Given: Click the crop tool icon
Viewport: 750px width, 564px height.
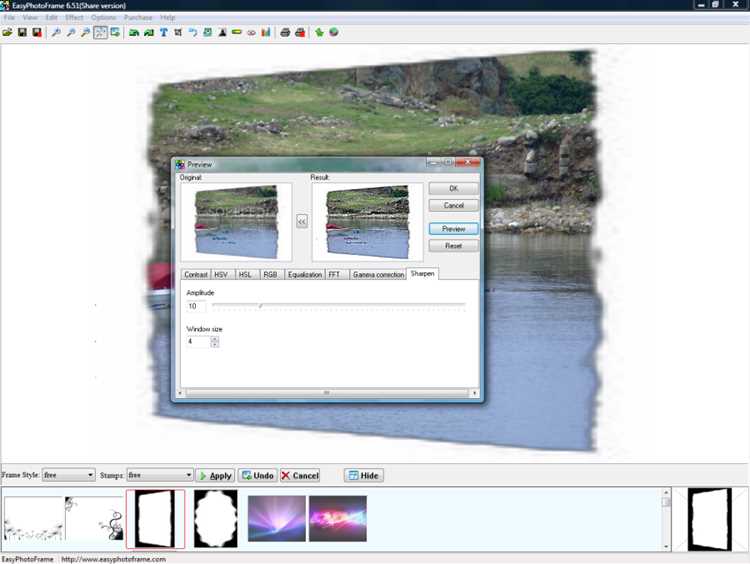Looking at the screenshot, I should click(x=178, y=33).
